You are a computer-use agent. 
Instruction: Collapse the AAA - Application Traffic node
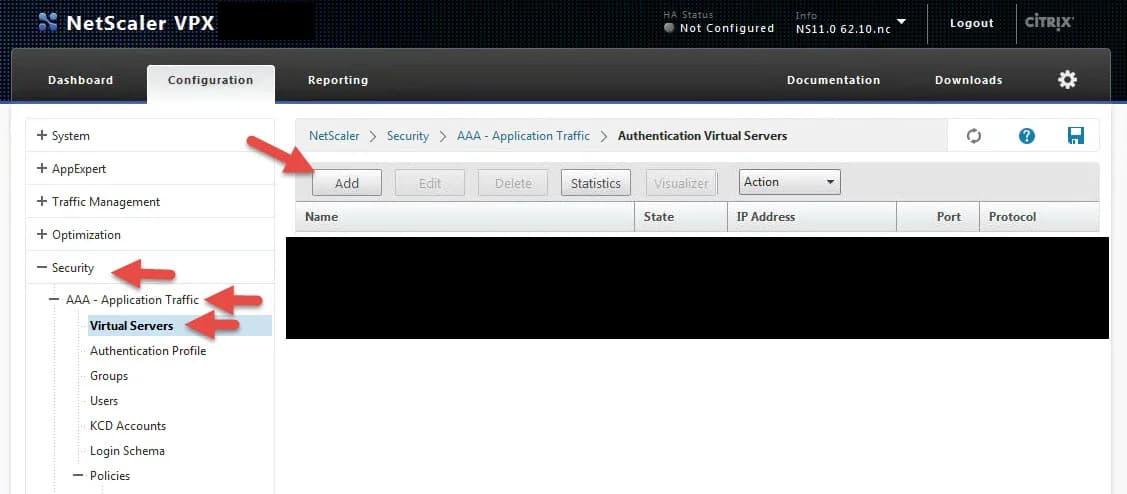(54, 301)
